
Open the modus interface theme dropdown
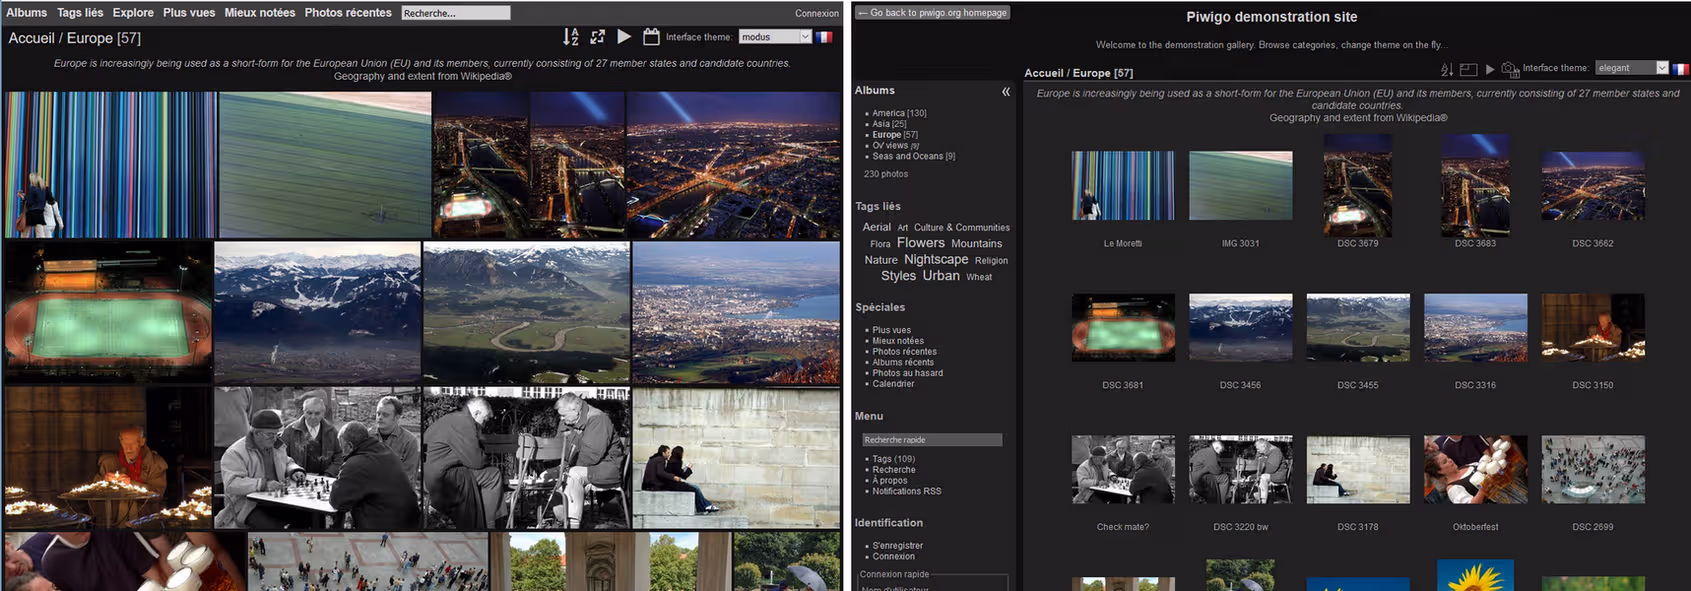point(775,37)
